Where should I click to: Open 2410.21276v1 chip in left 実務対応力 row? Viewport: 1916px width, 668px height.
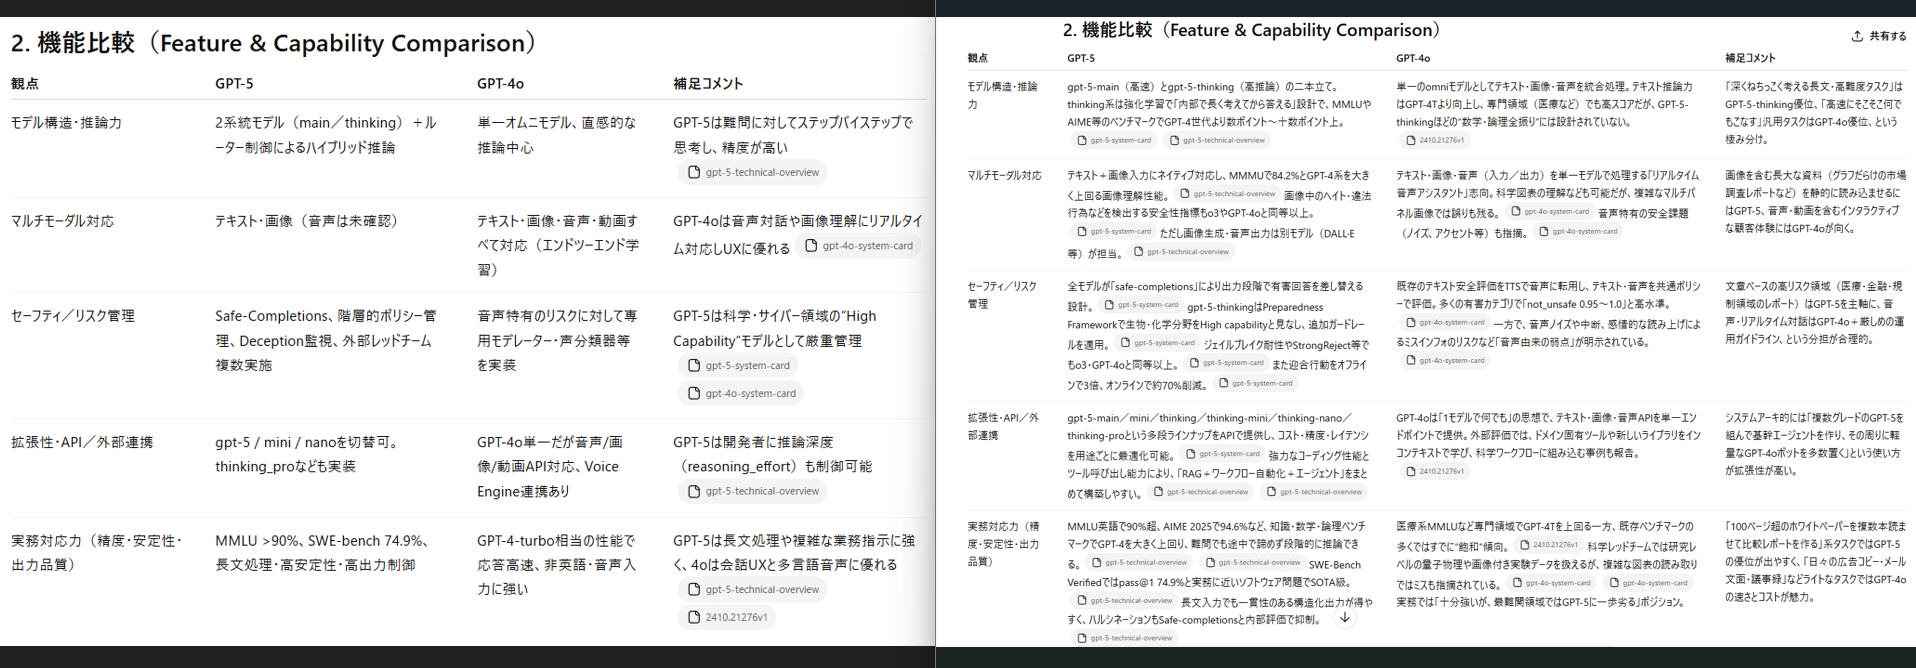tap(727, 617)
